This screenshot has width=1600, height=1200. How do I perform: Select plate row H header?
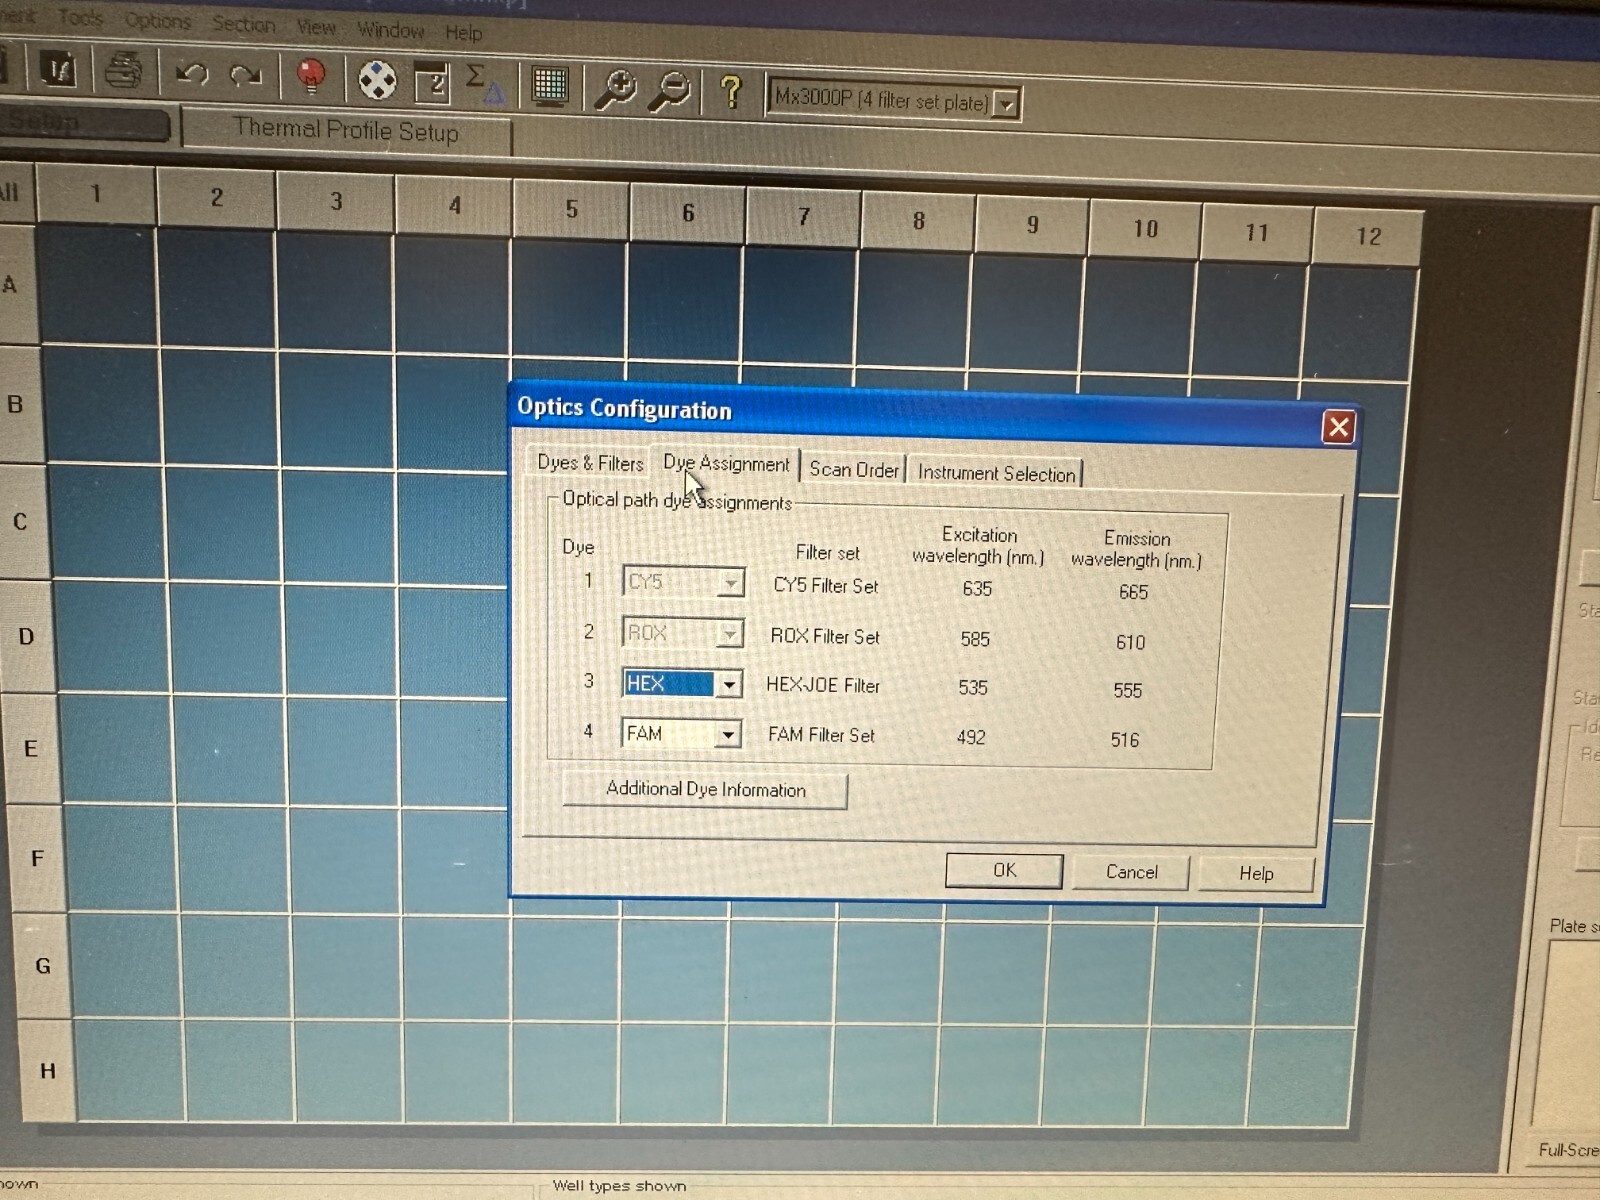(48, 1071)
